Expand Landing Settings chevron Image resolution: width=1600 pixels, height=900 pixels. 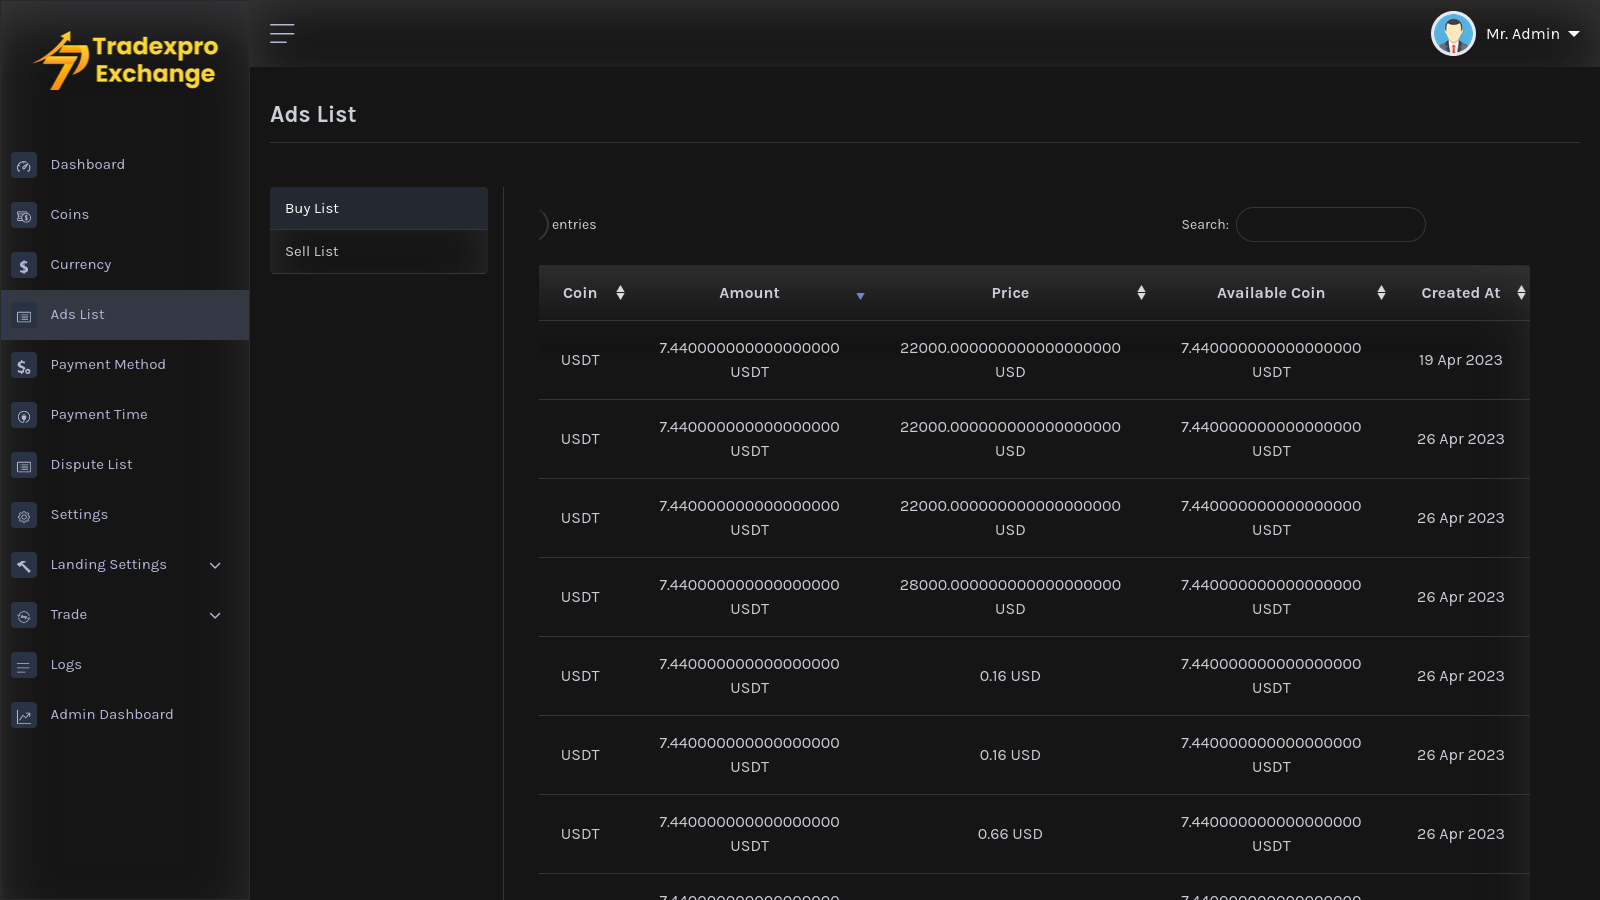215,565
